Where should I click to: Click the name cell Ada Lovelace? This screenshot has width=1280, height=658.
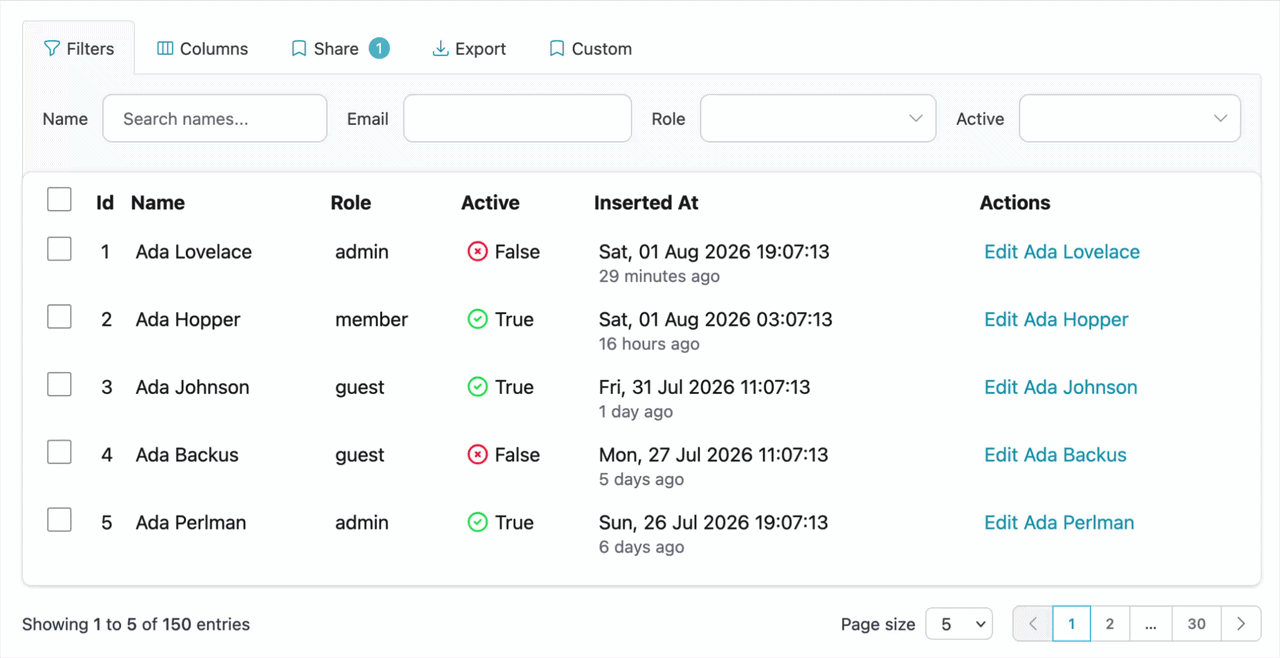(x=194, y=252)
